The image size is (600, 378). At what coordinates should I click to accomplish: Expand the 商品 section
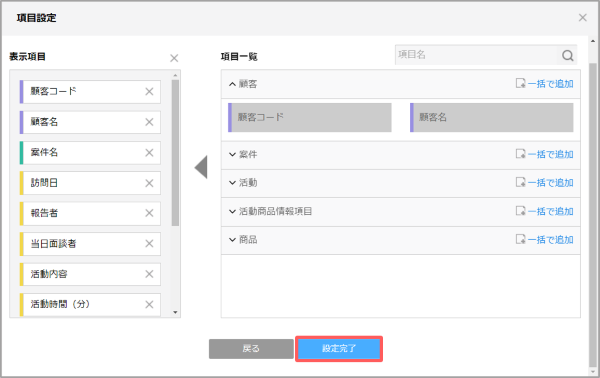(x=232, y=240)
